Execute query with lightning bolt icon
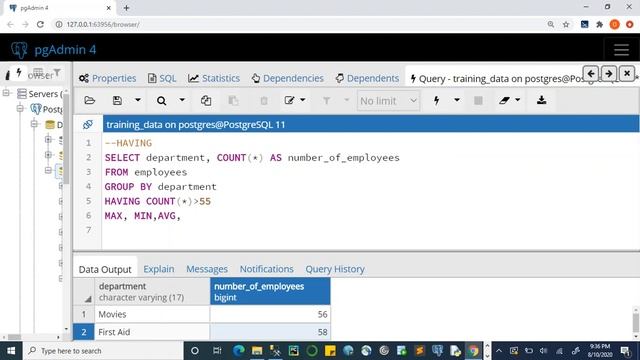The image size is (640, 360). [436, 100]
